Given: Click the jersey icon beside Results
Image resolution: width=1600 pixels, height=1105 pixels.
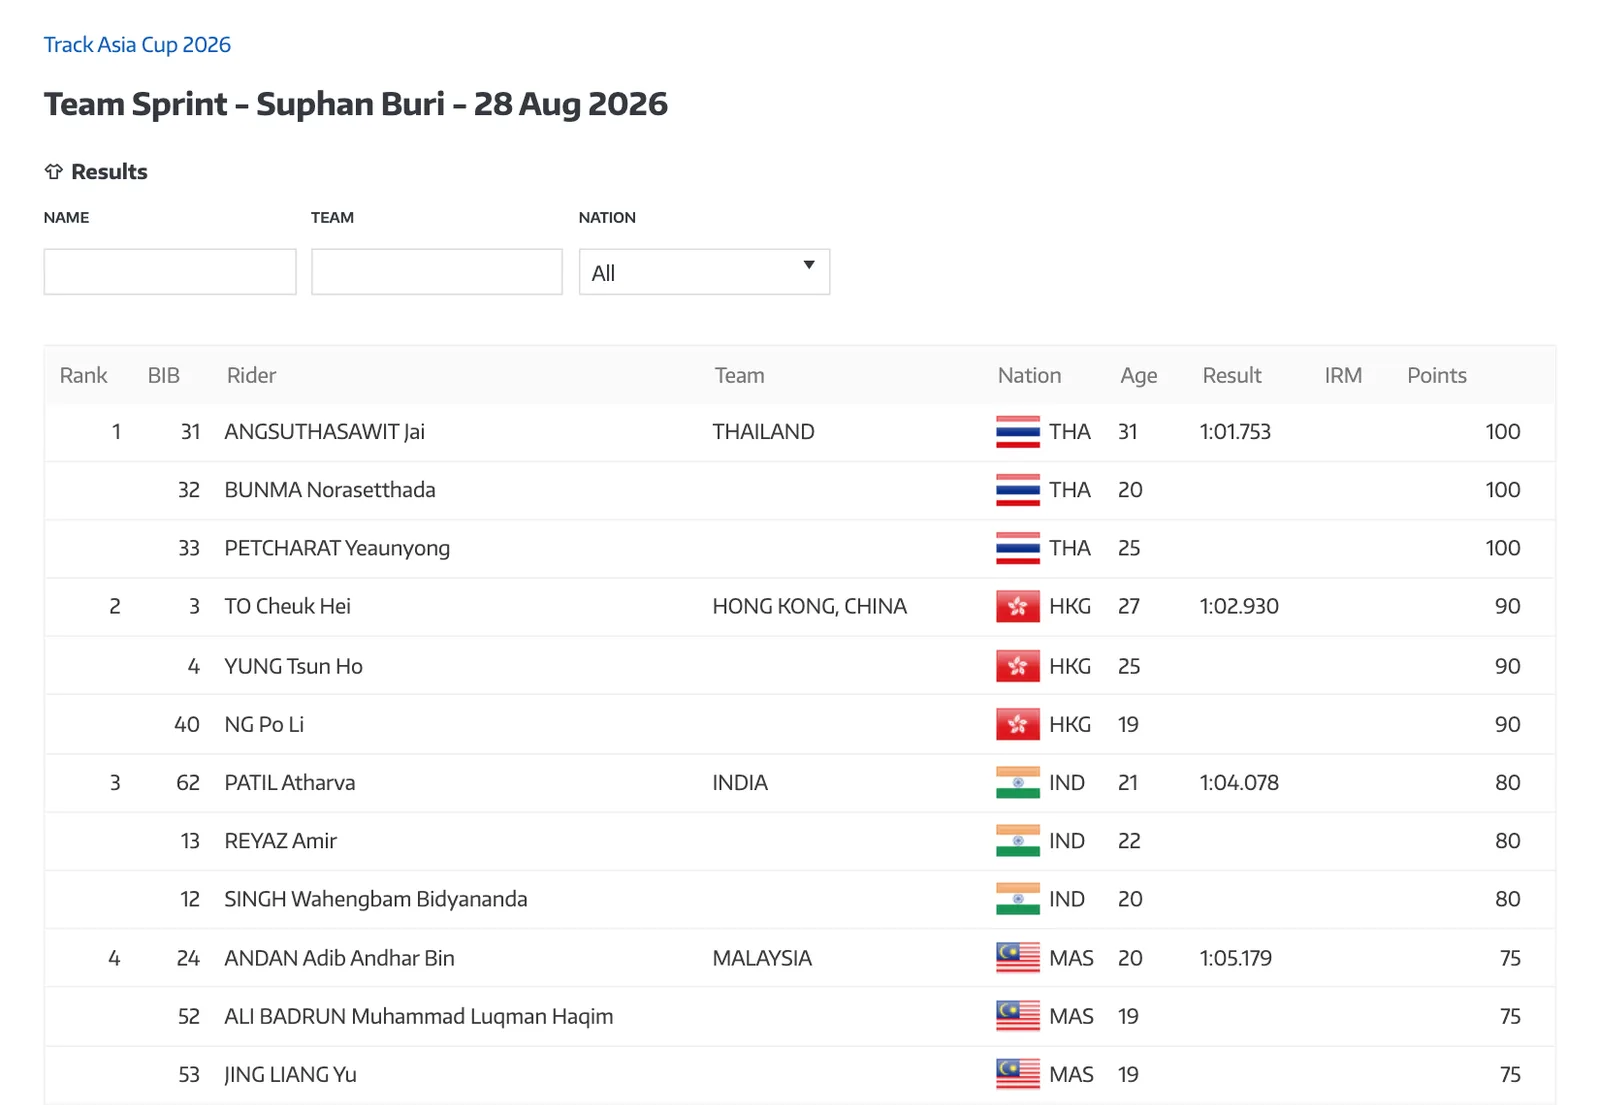Looking at the screenshot, I should [54, 172].
